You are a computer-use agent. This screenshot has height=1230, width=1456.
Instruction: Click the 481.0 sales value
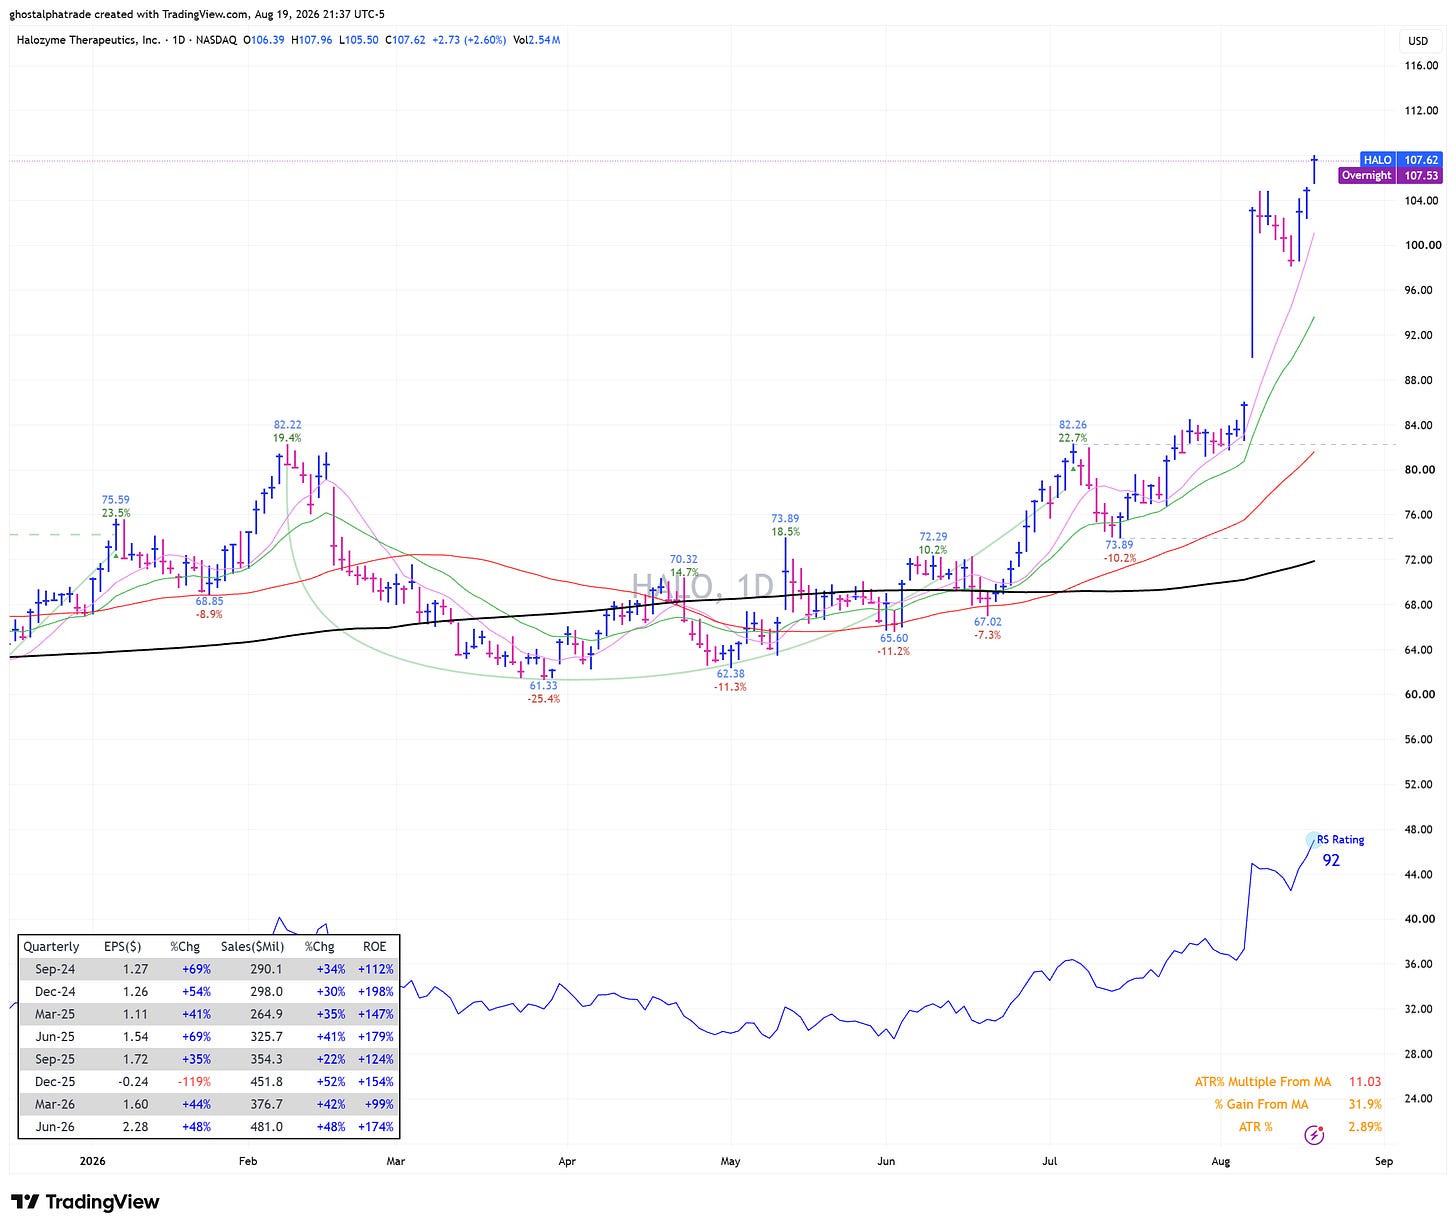266,1126
